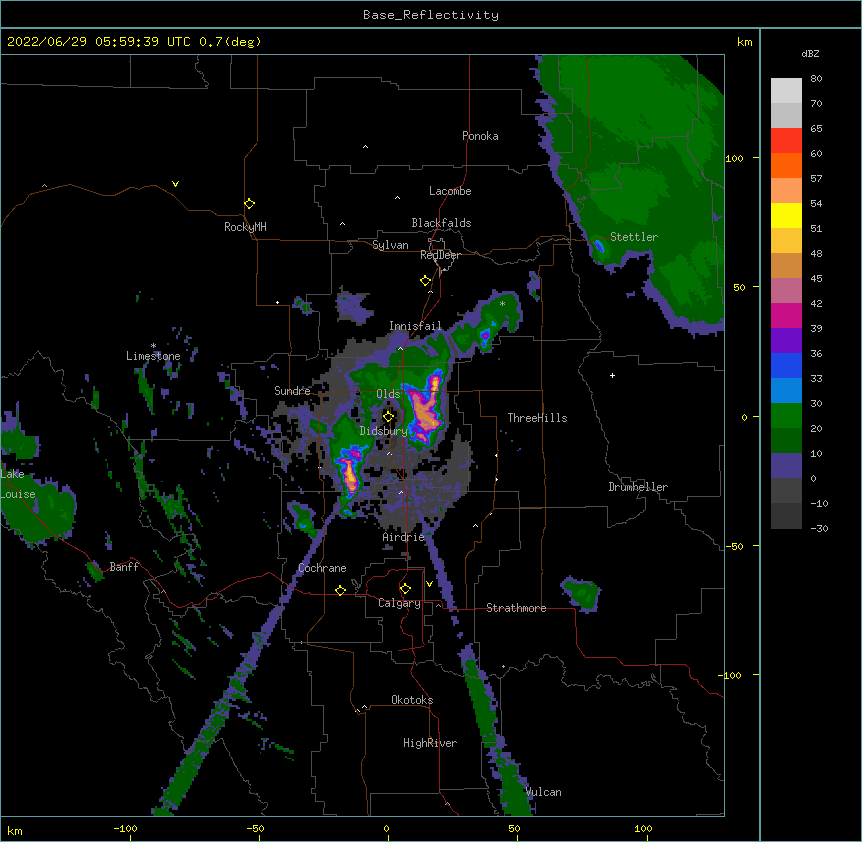Click the Lake Louise label at left edge
862x842 pixels.
(18, 484)
